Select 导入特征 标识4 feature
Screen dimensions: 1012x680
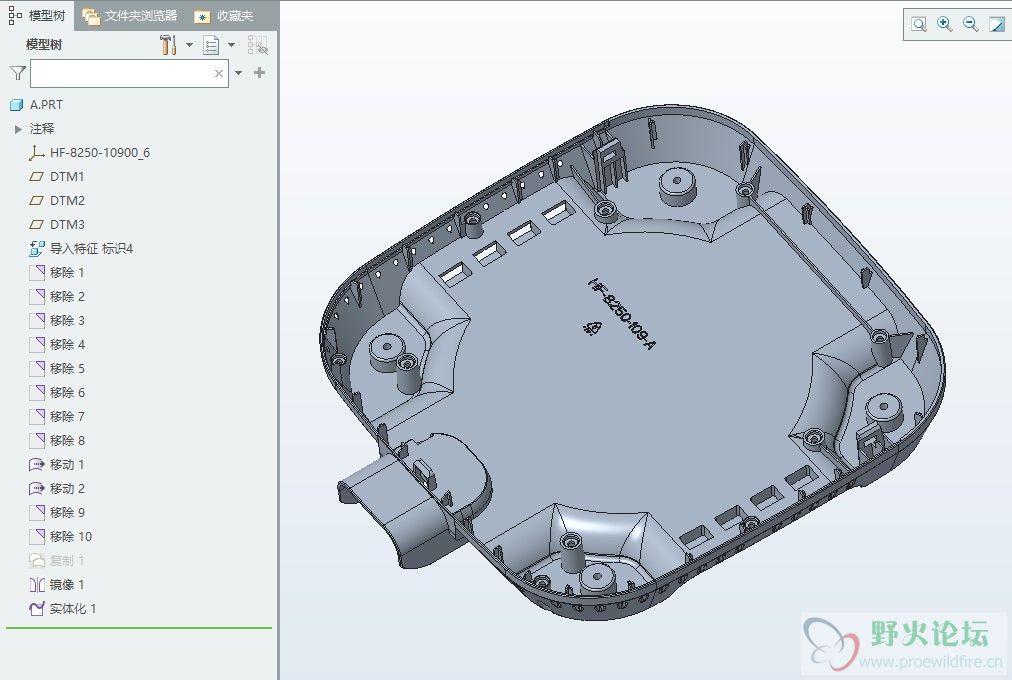[81, 248]
